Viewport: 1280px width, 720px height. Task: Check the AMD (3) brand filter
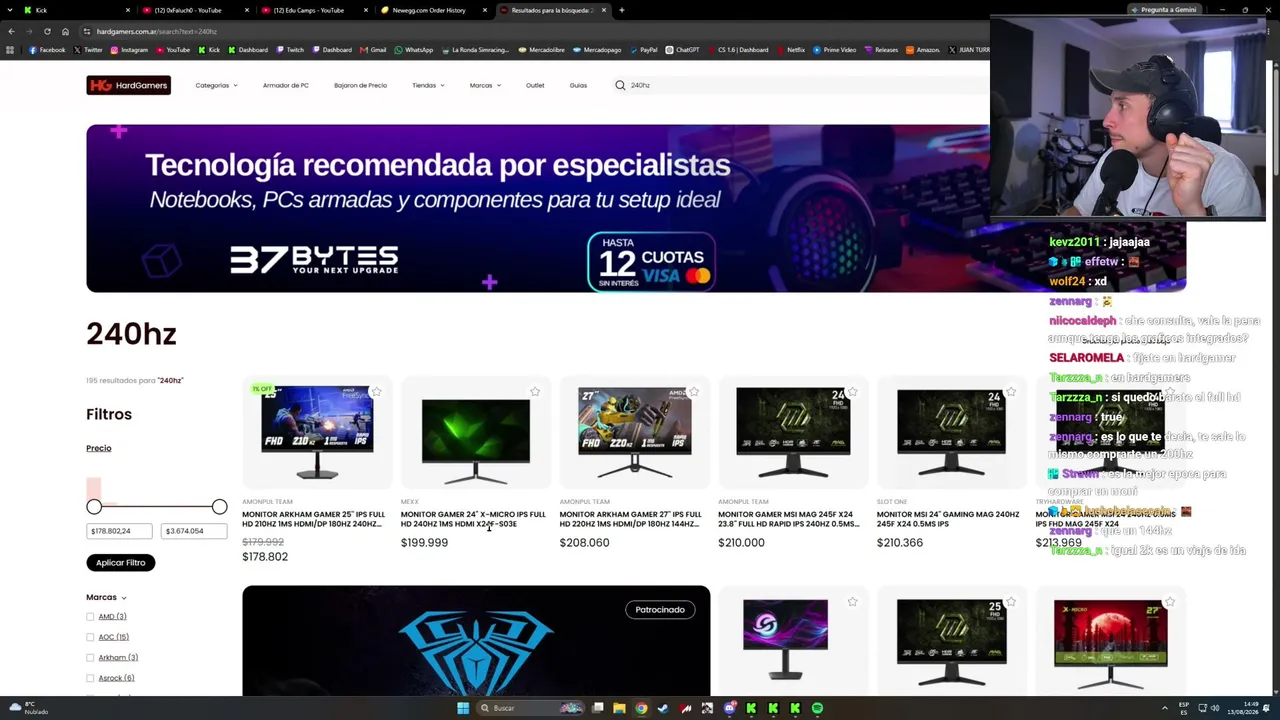pos(90,617)
